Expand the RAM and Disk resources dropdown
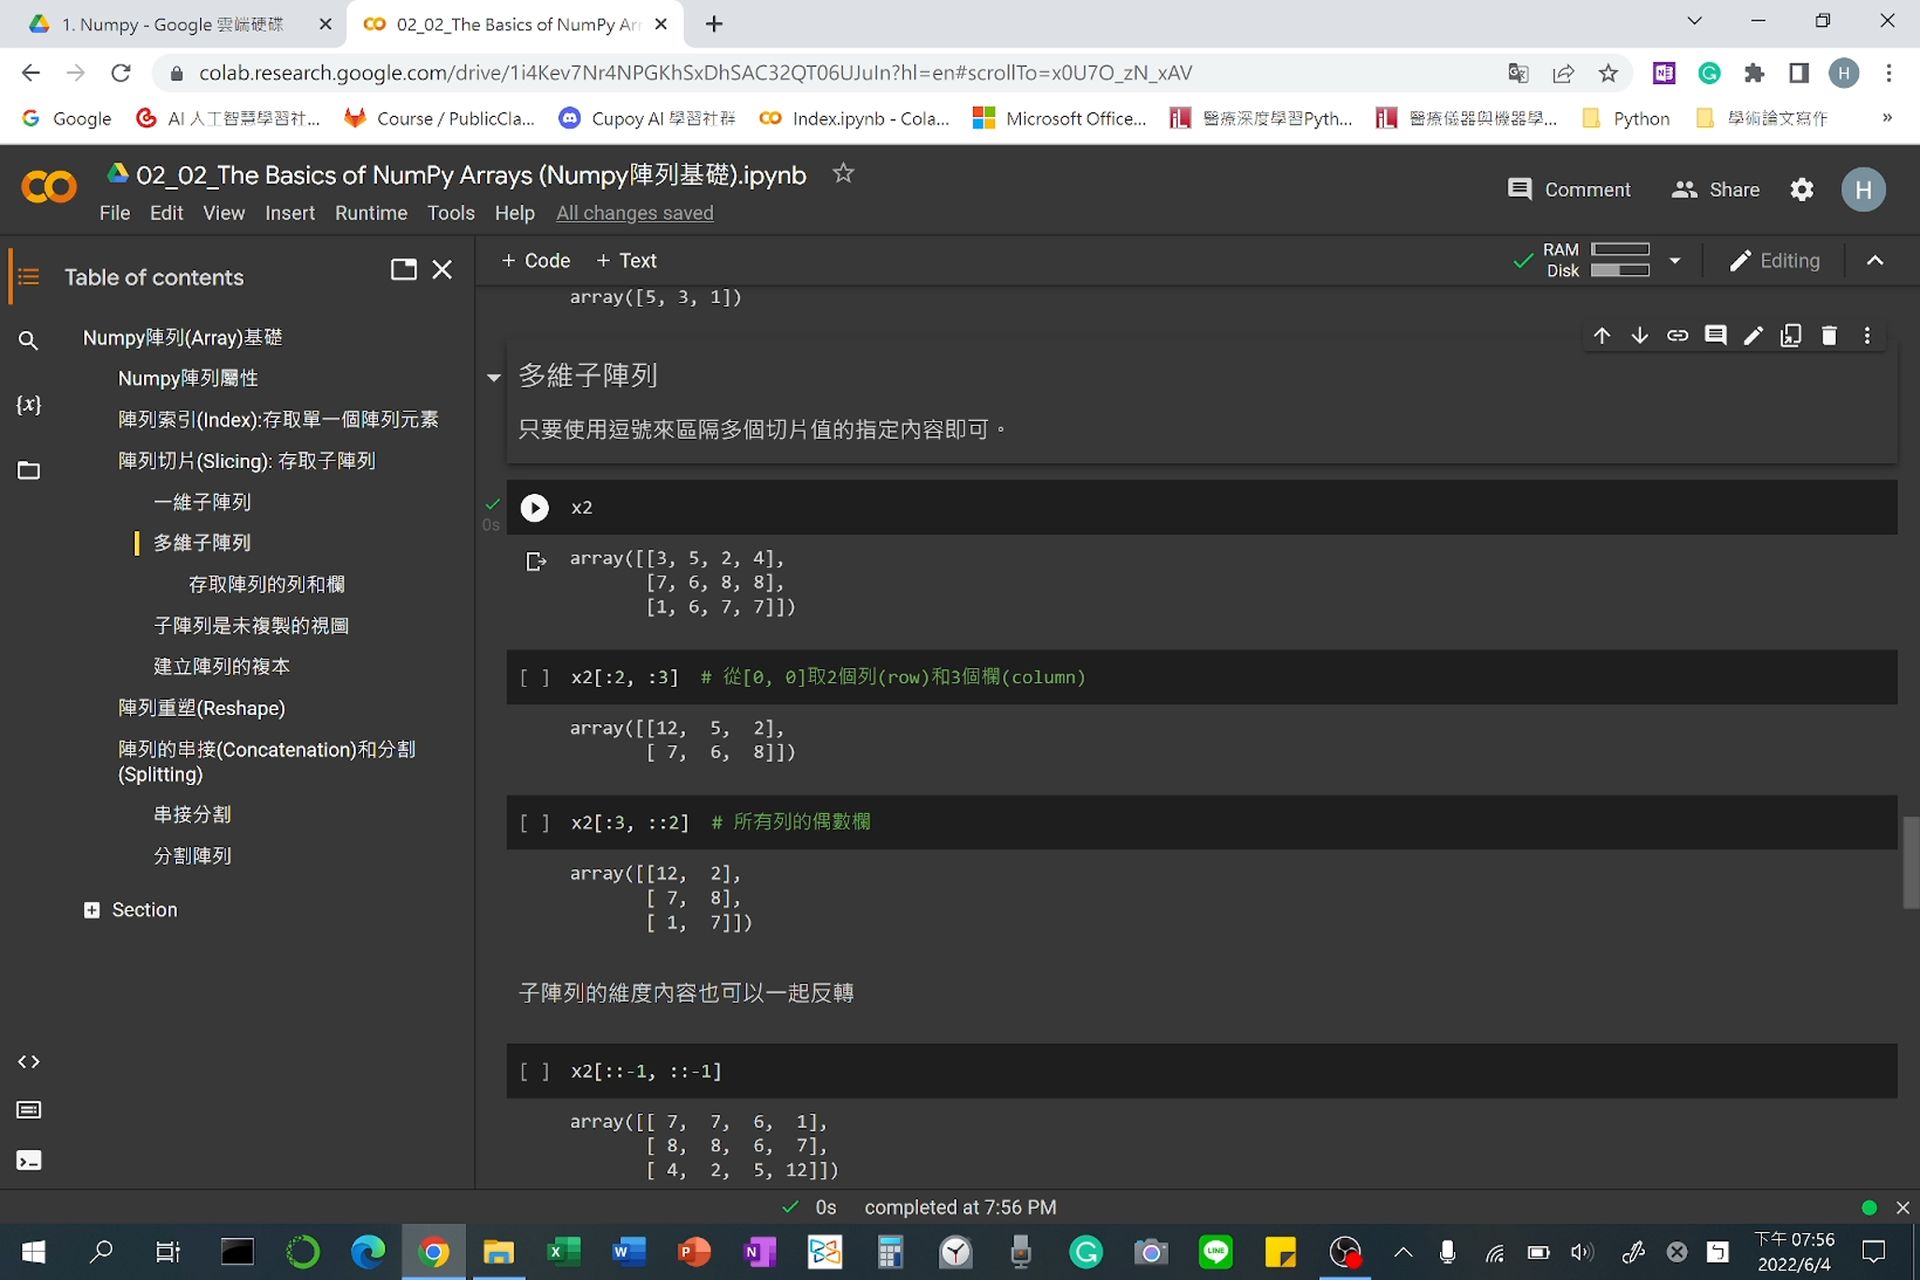 point(1676,260)
